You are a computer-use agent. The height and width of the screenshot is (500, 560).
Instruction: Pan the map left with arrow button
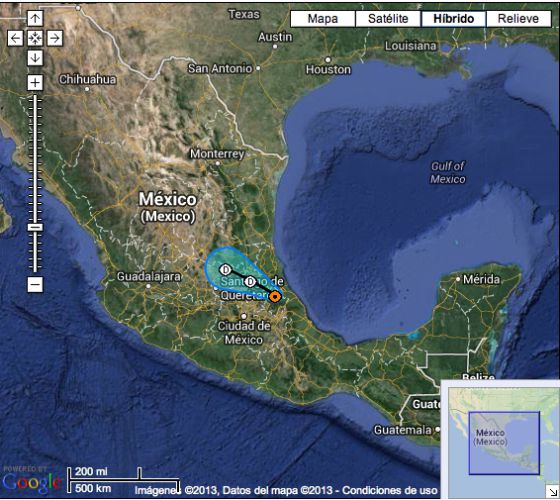(15, 38)
